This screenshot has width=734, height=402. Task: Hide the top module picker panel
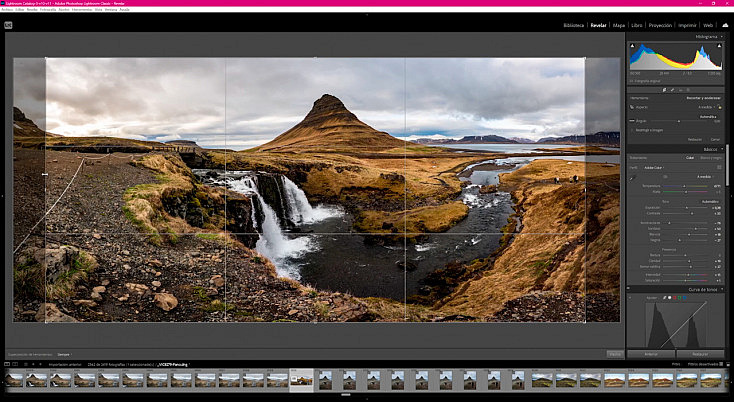point(367,15)
